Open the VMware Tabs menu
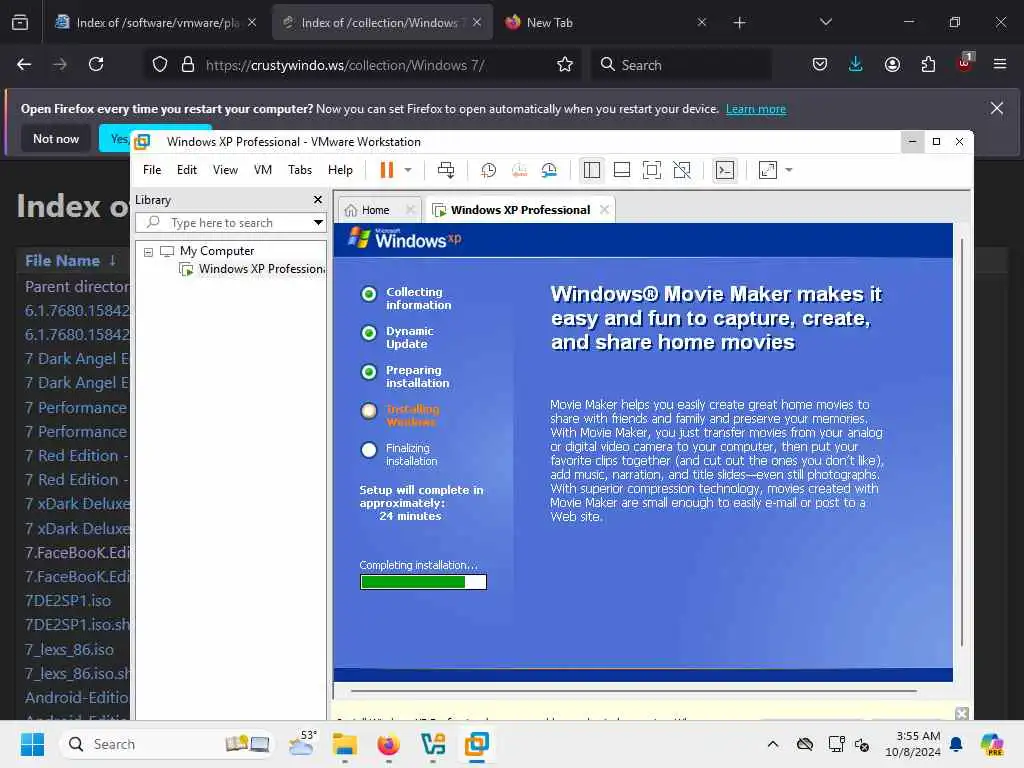Viewport: 1024px width, 768px height. [300, 170]
